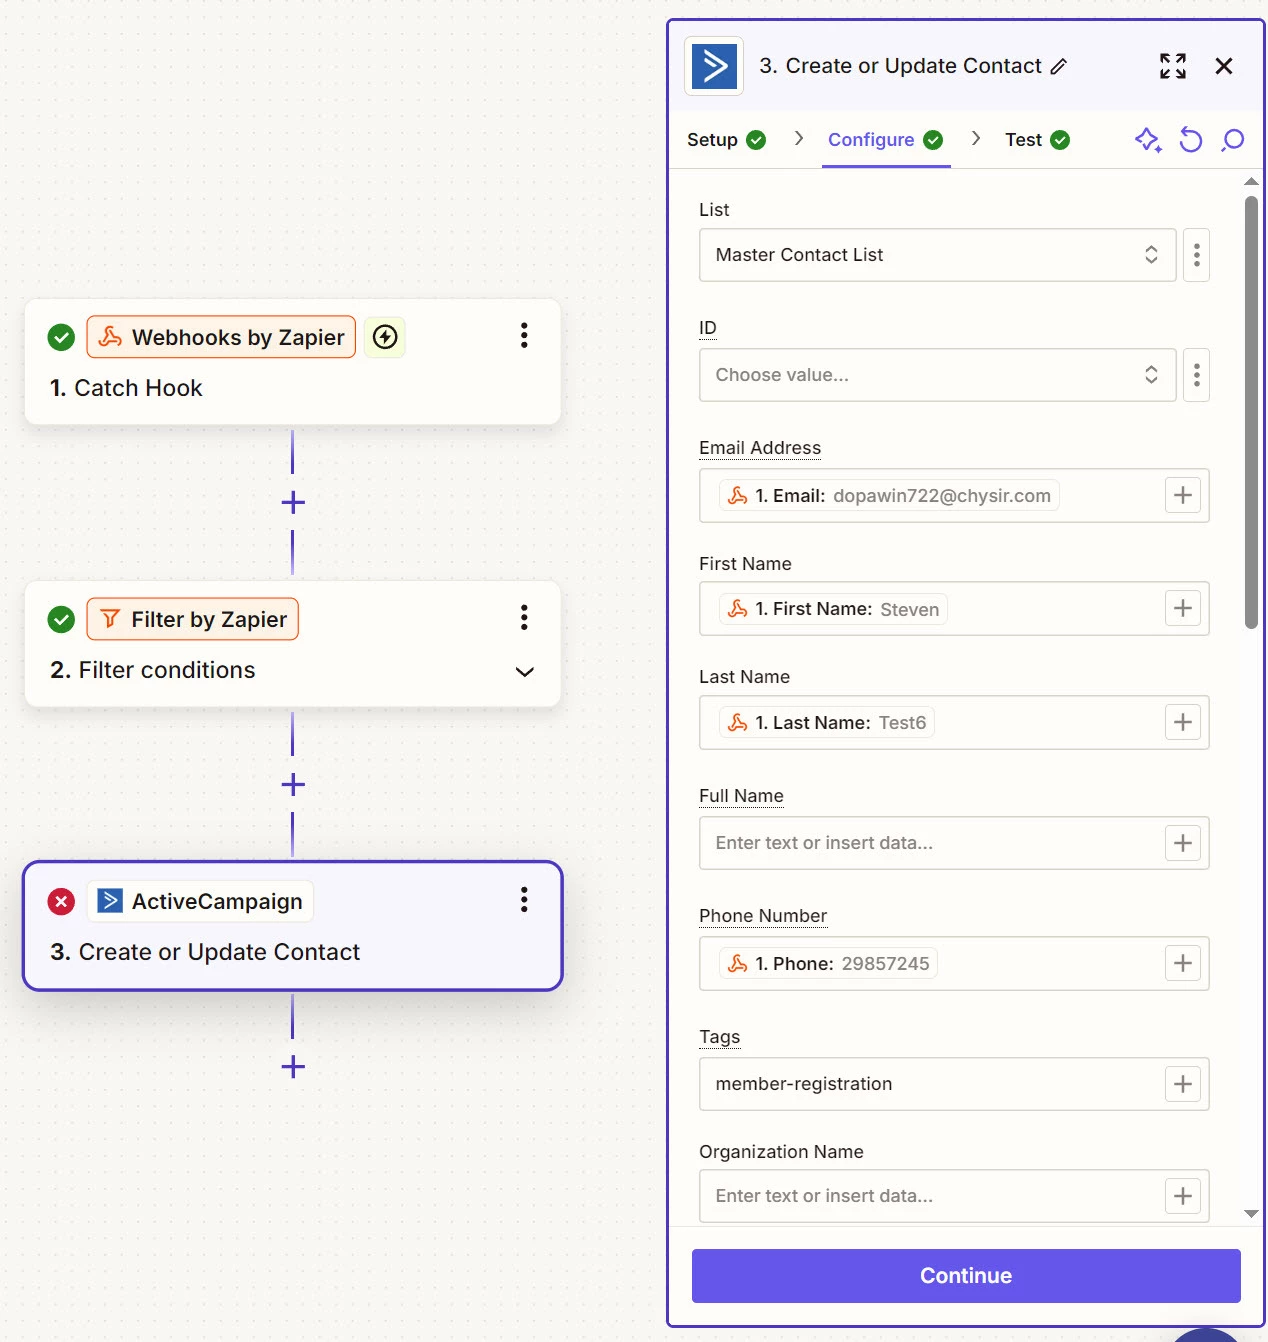1268x1342 pixels.
Task: Click the ActiveCampaign logo in panel header
Action: point(714,66)
